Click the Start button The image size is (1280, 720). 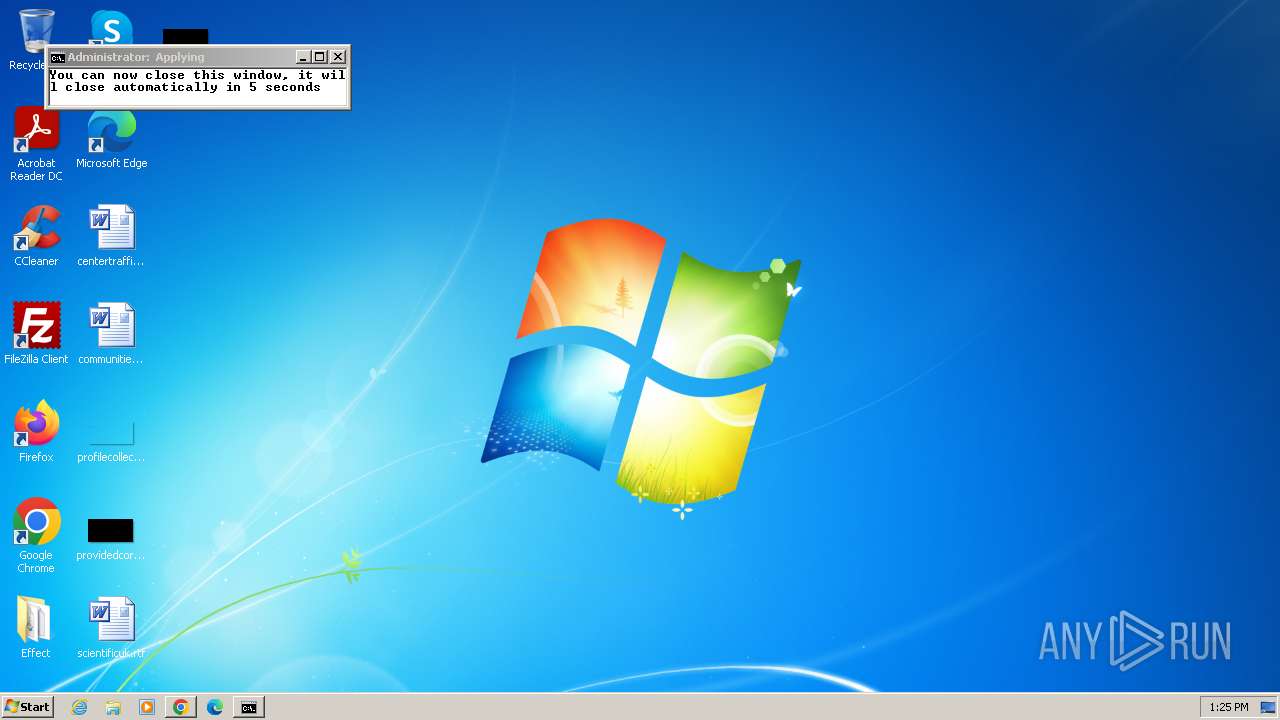27,707
